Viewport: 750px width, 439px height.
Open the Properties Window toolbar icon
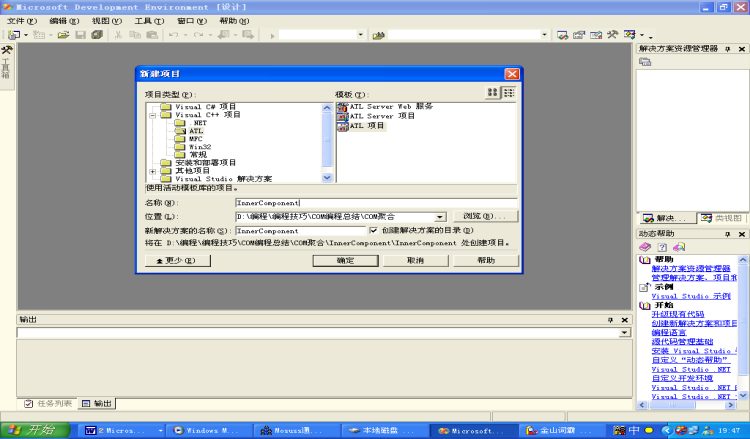(x=579, y=35)
